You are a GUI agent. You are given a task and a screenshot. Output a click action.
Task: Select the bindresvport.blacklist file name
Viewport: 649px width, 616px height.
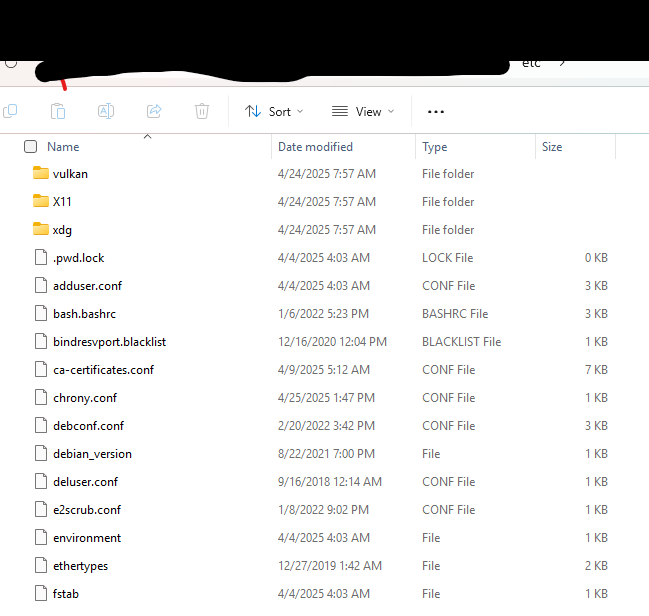pos(110,342)
